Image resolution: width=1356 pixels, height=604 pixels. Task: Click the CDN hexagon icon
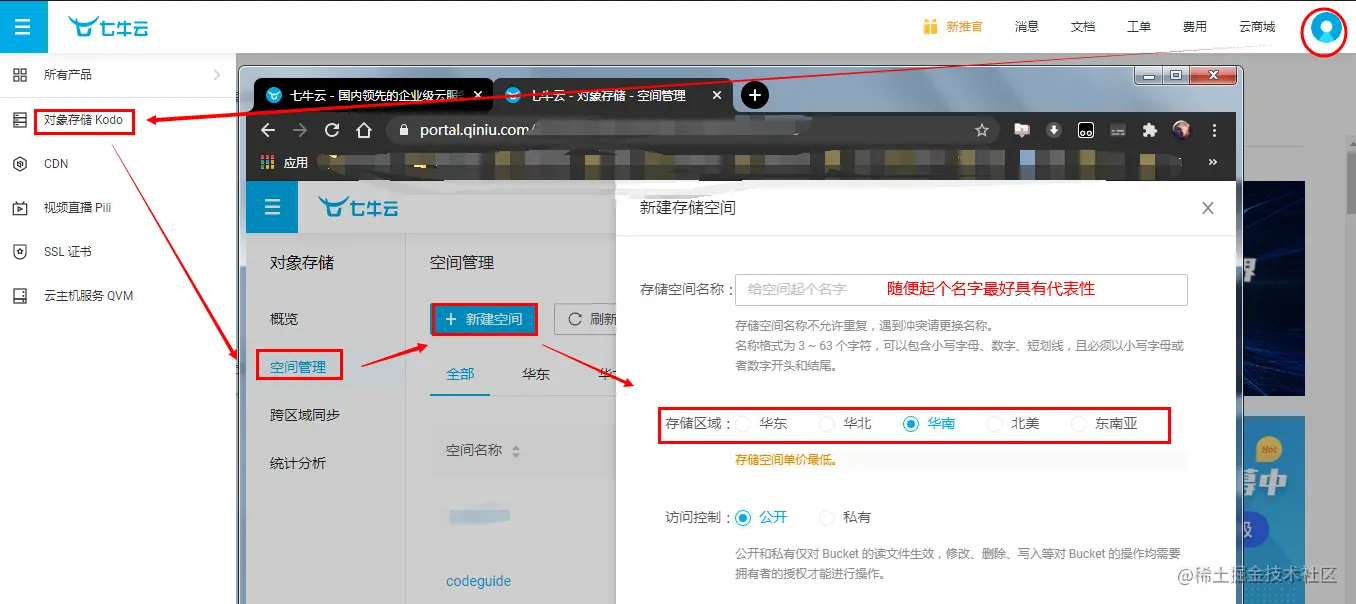tap(20, 164)
